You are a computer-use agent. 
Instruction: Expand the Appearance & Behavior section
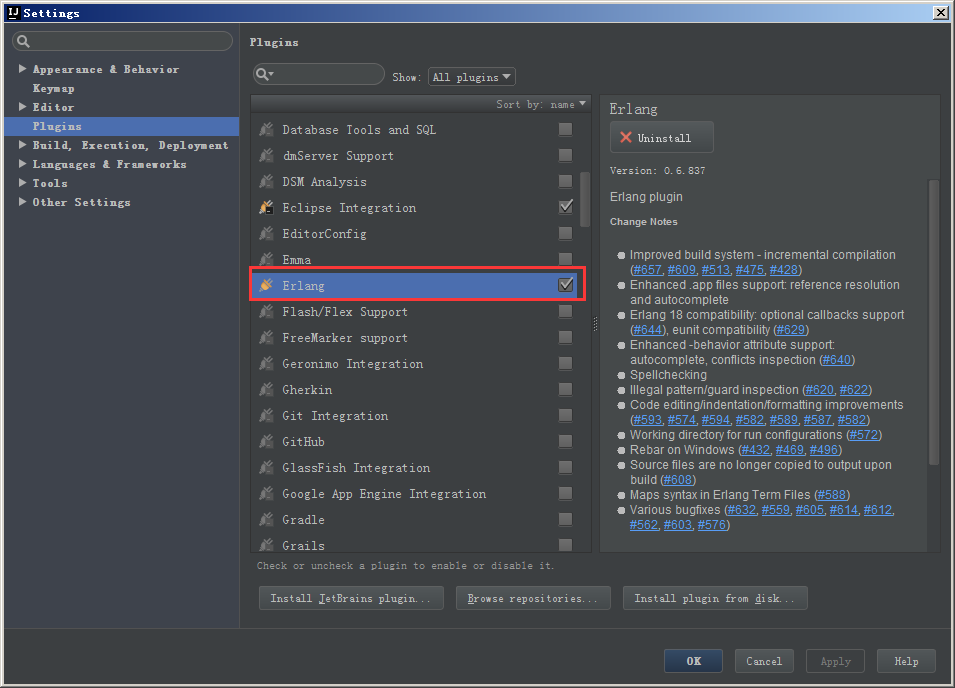point(22,69)
